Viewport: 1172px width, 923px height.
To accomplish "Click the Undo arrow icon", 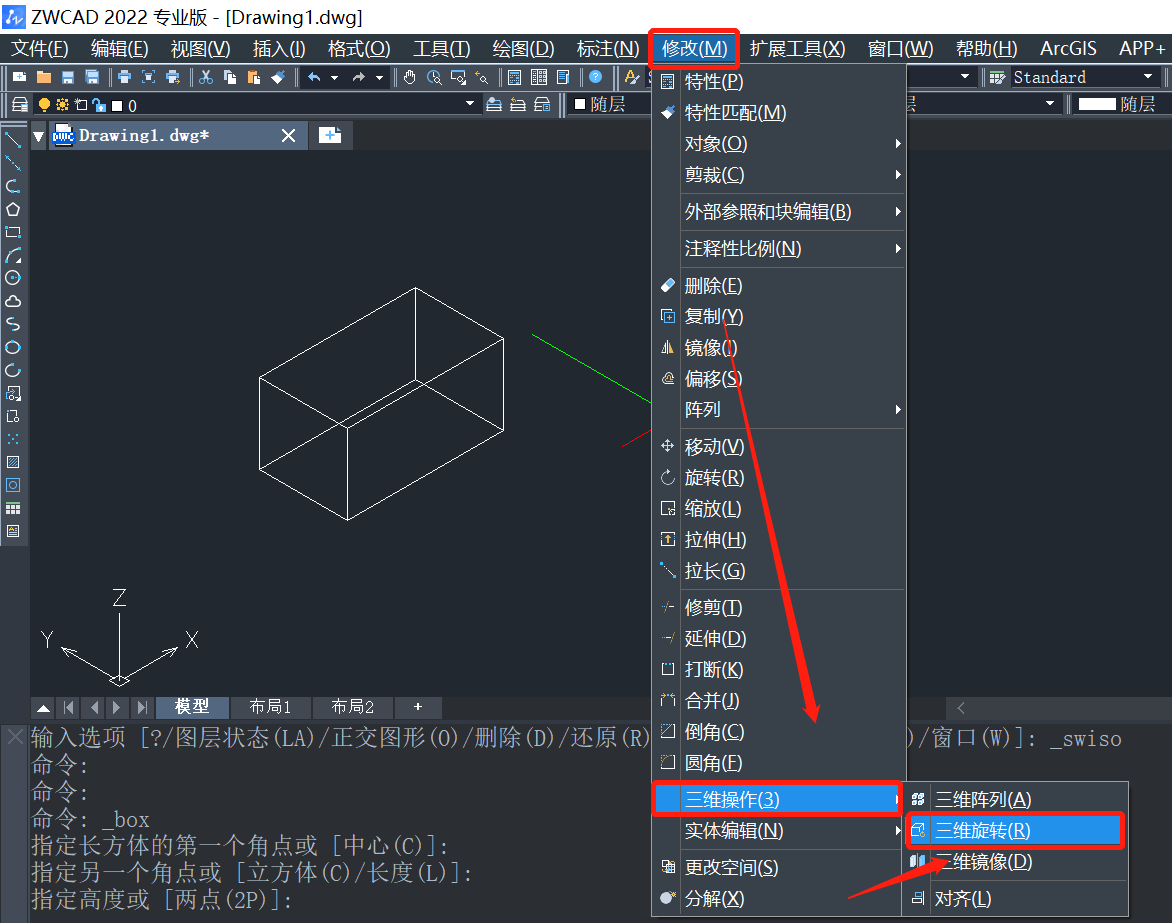I will (x=315, y=77).
